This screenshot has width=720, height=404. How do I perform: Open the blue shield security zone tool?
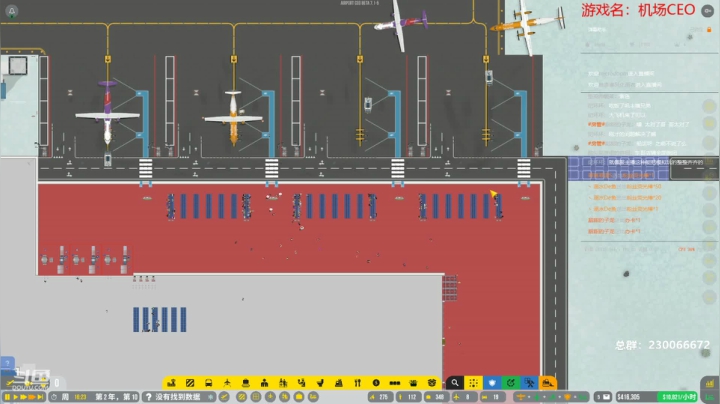(492, 383)
